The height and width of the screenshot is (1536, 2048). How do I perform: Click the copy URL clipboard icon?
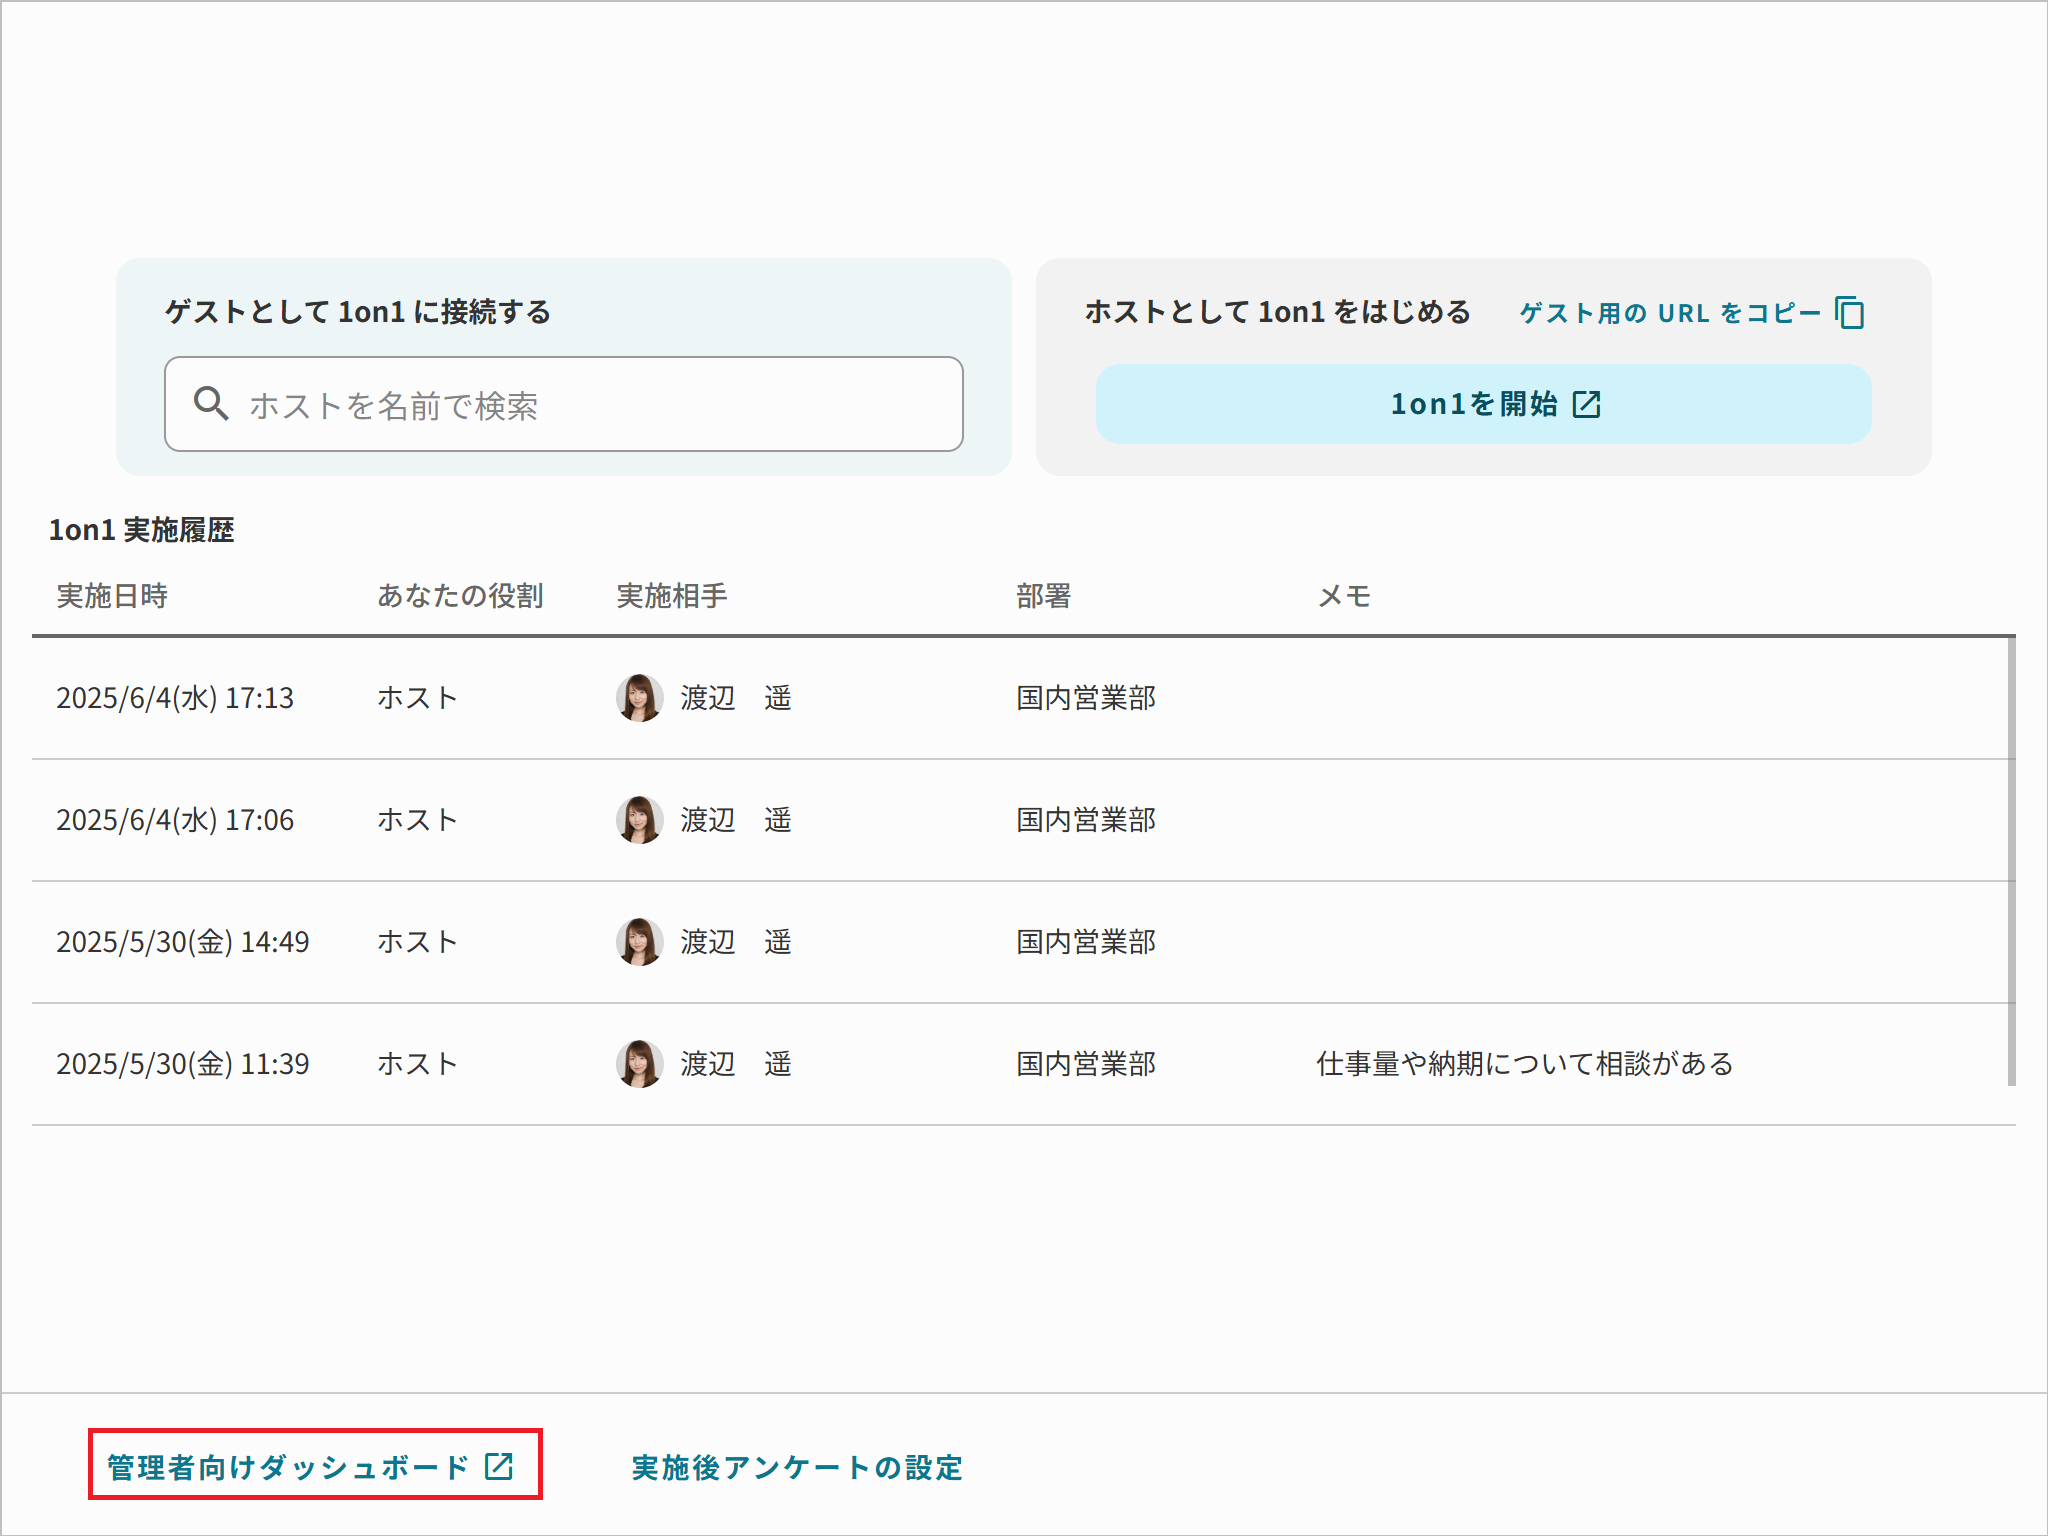tap(1849, 312)
